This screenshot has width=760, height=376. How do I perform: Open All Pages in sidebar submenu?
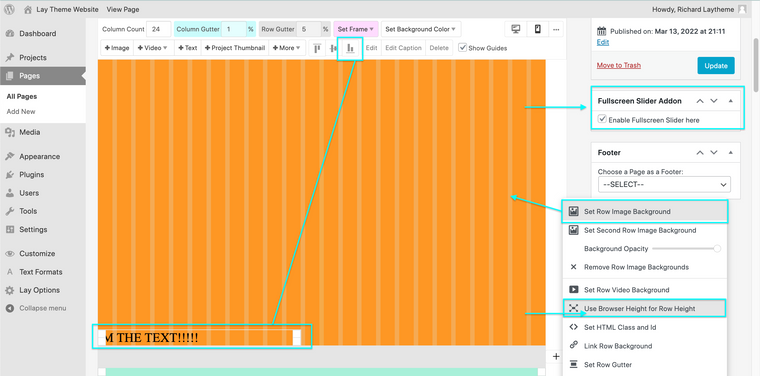coord(22,96)
